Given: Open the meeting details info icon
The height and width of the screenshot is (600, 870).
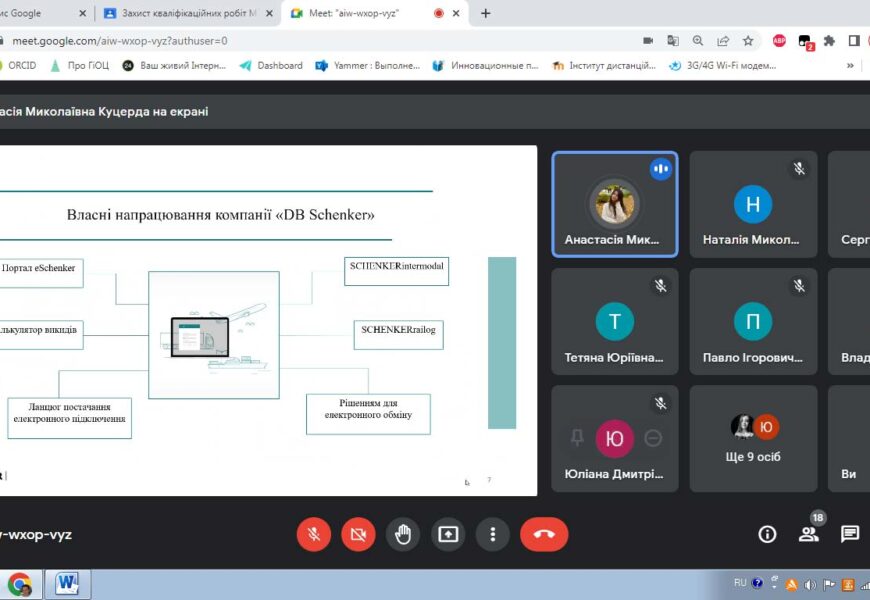Looking at the screenshot, I should tap(767, 534).
